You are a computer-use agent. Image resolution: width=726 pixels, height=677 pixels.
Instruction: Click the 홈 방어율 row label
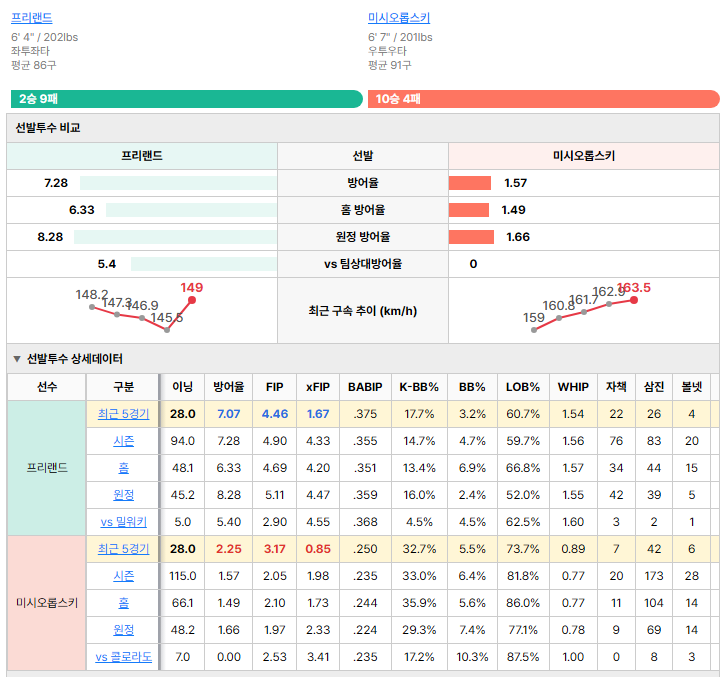(x=363, y=210)
